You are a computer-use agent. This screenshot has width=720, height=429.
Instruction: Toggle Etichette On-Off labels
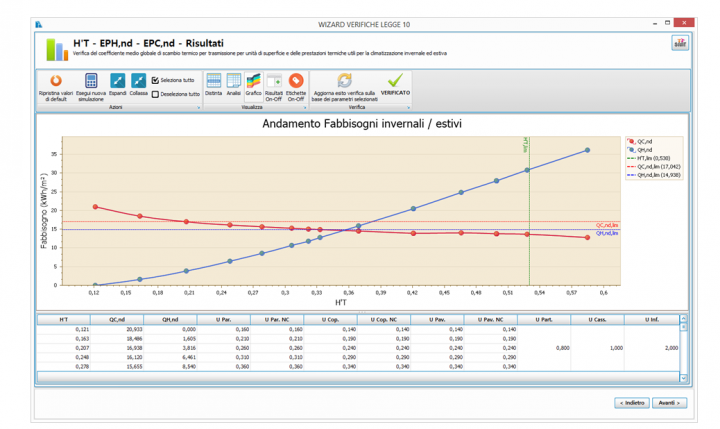(x=295, y=80)
